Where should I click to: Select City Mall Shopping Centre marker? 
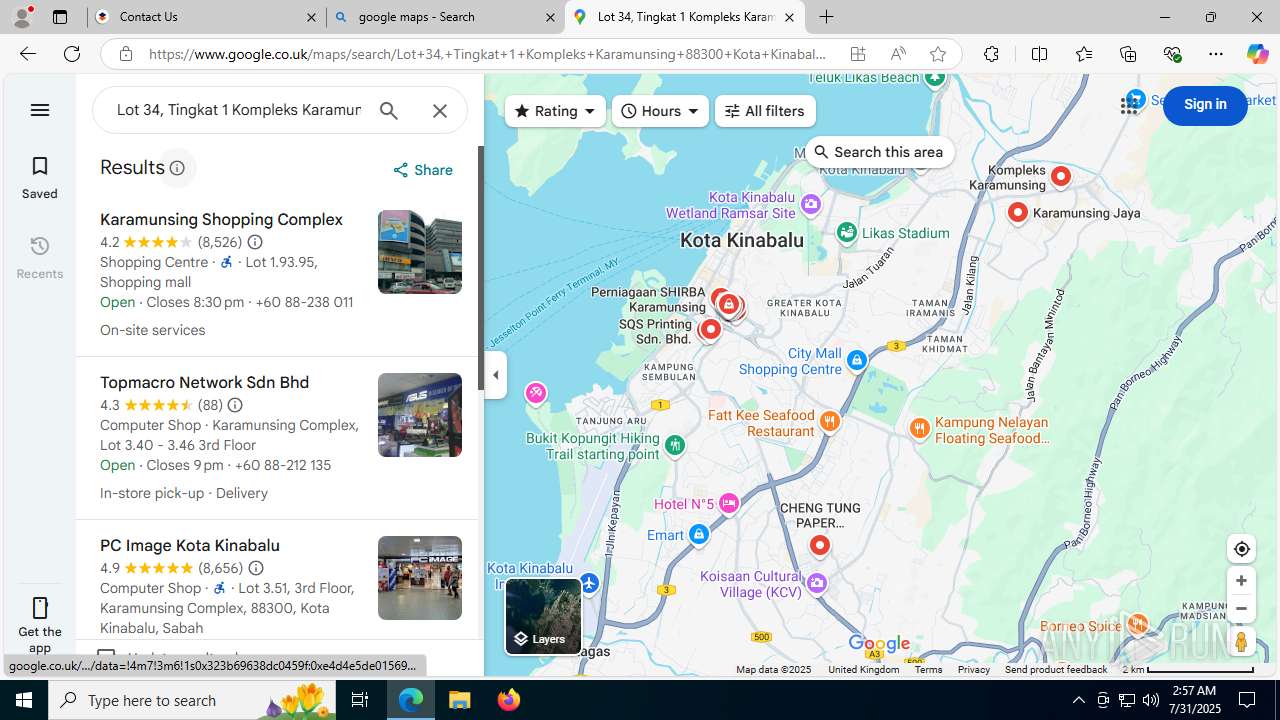pyautogui.click(x=856, y=360)
